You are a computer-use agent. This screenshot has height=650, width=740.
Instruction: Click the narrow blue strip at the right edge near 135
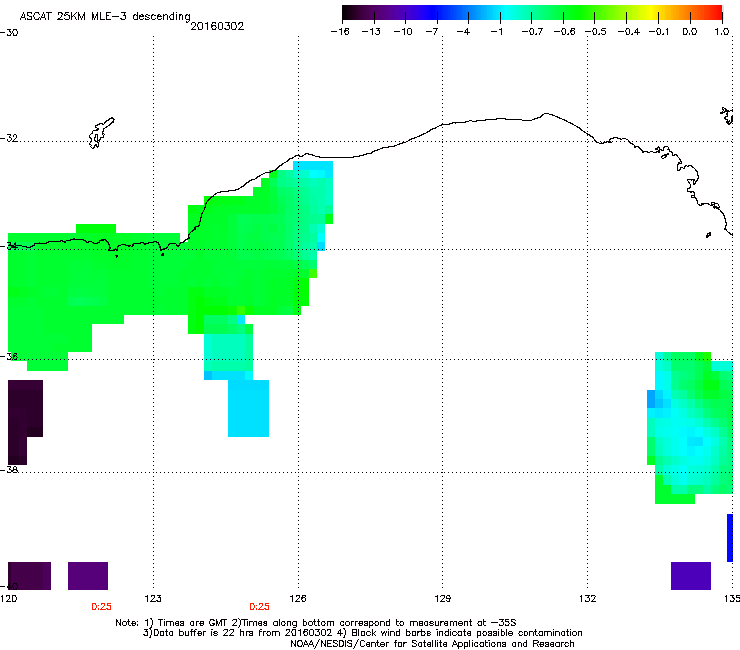(730, 538)
